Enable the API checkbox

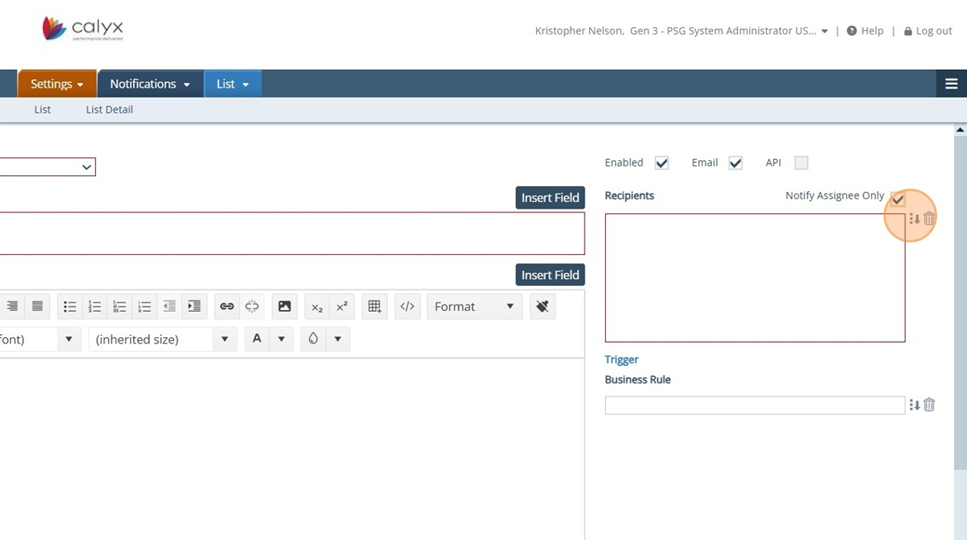tap(801, 163)
